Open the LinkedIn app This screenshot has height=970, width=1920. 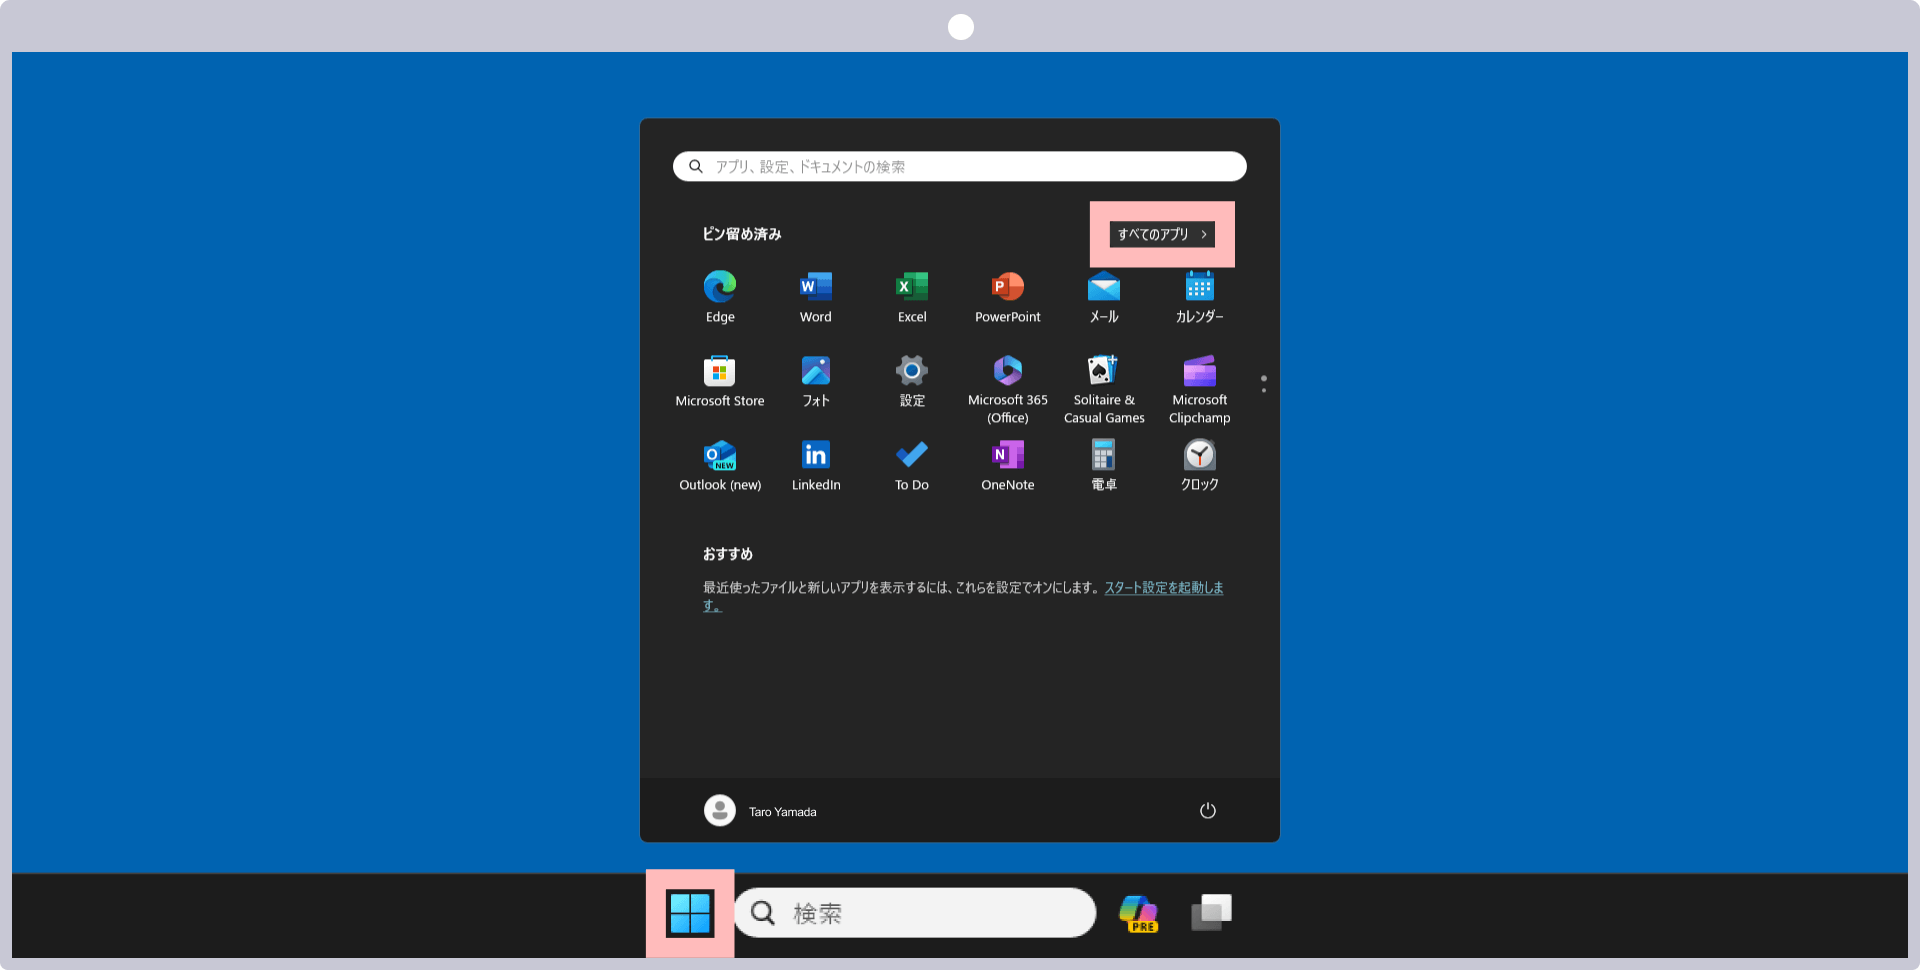pyautogui.click(x=816, y=466)
